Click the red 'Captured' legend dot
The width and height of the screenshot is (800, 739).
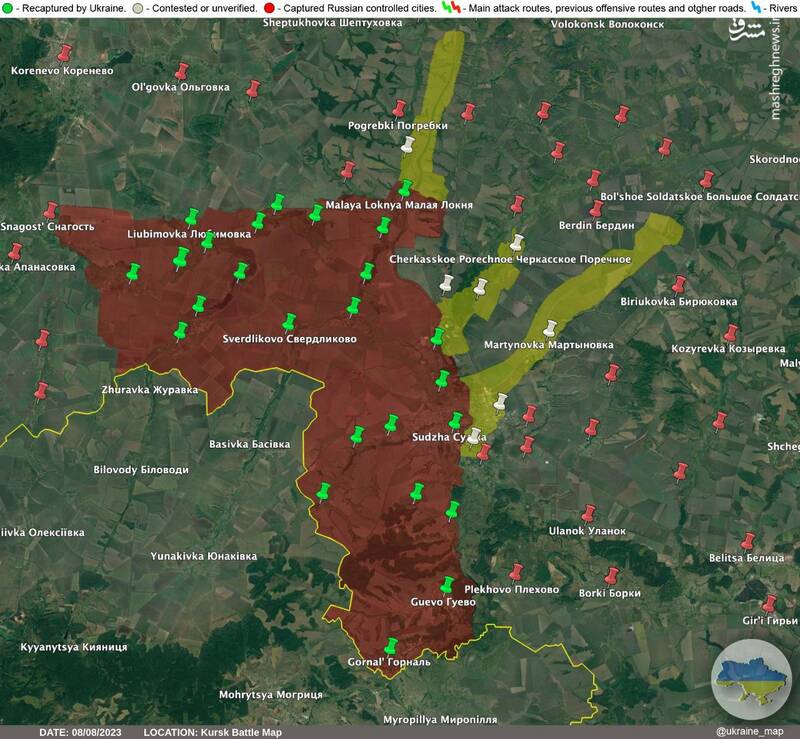[269, 7]
